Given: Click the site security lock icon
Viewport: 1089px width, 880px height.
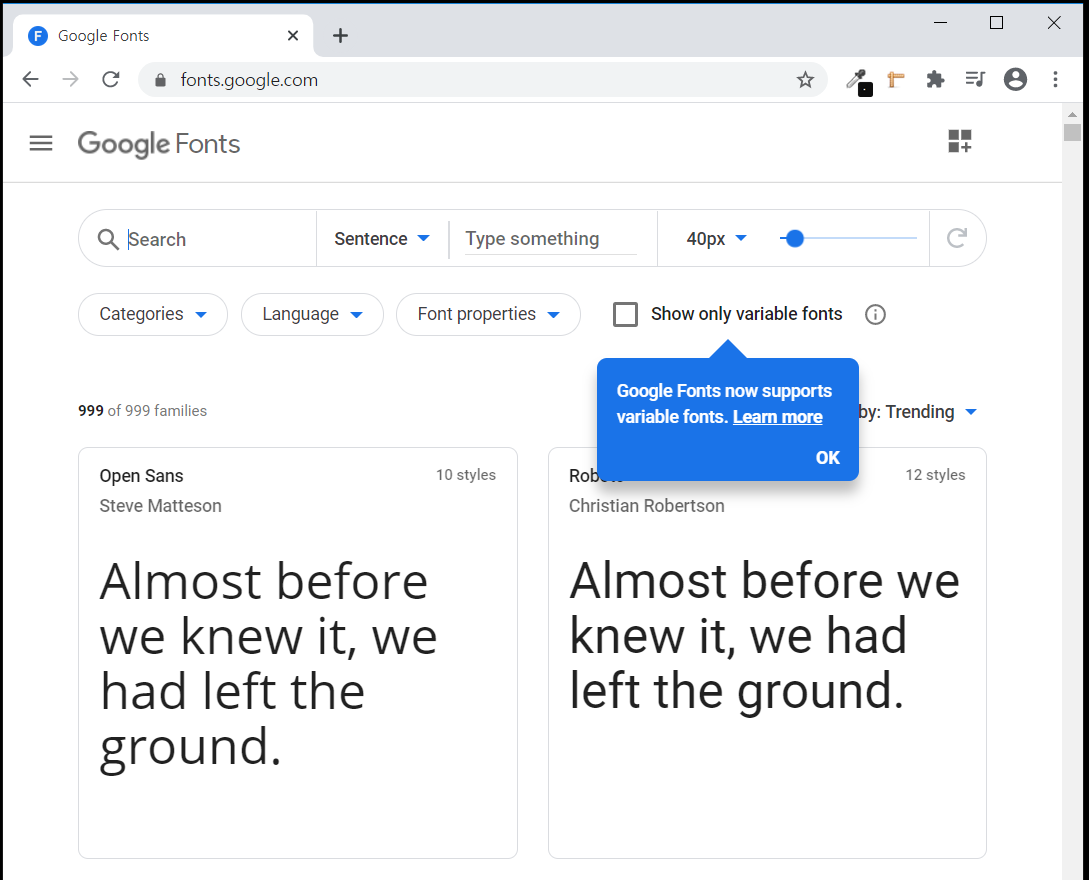Looking at the screenshot, I should (x=160, y=80).
